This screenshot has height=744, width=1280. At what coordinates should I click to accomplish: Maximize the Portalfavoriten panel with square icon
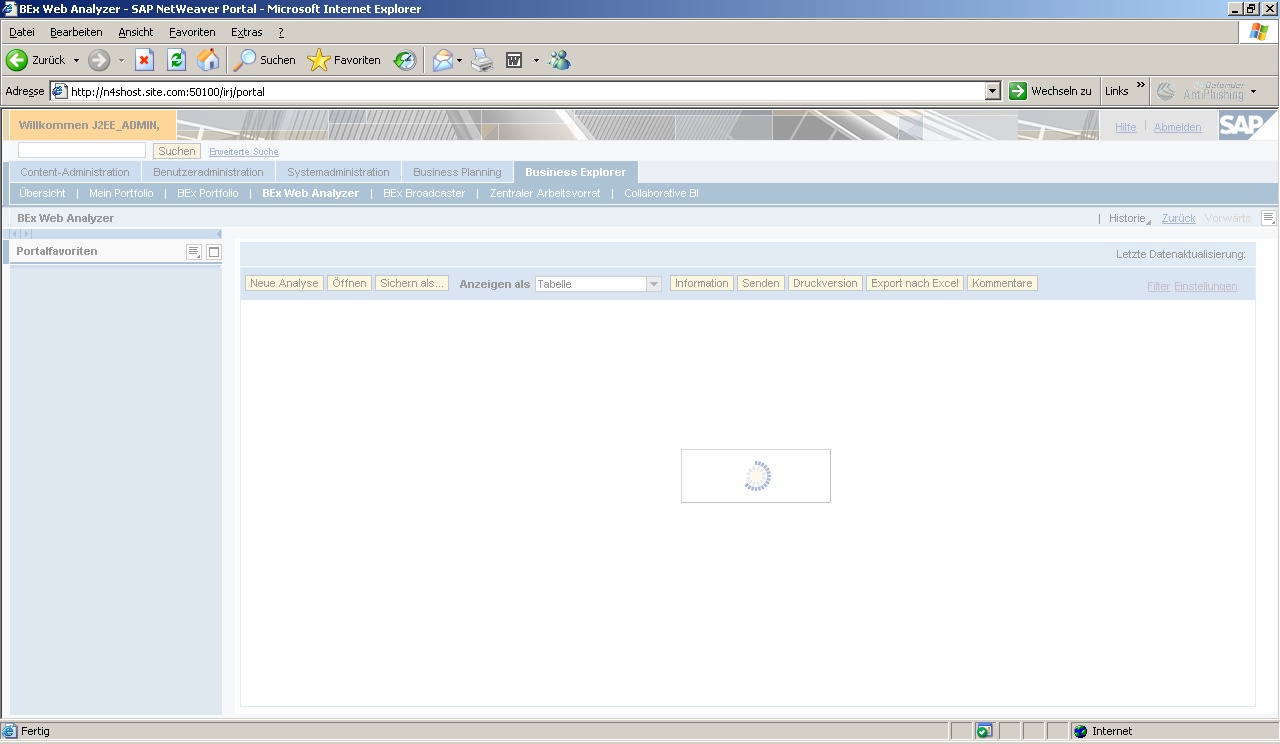(213, 252)
